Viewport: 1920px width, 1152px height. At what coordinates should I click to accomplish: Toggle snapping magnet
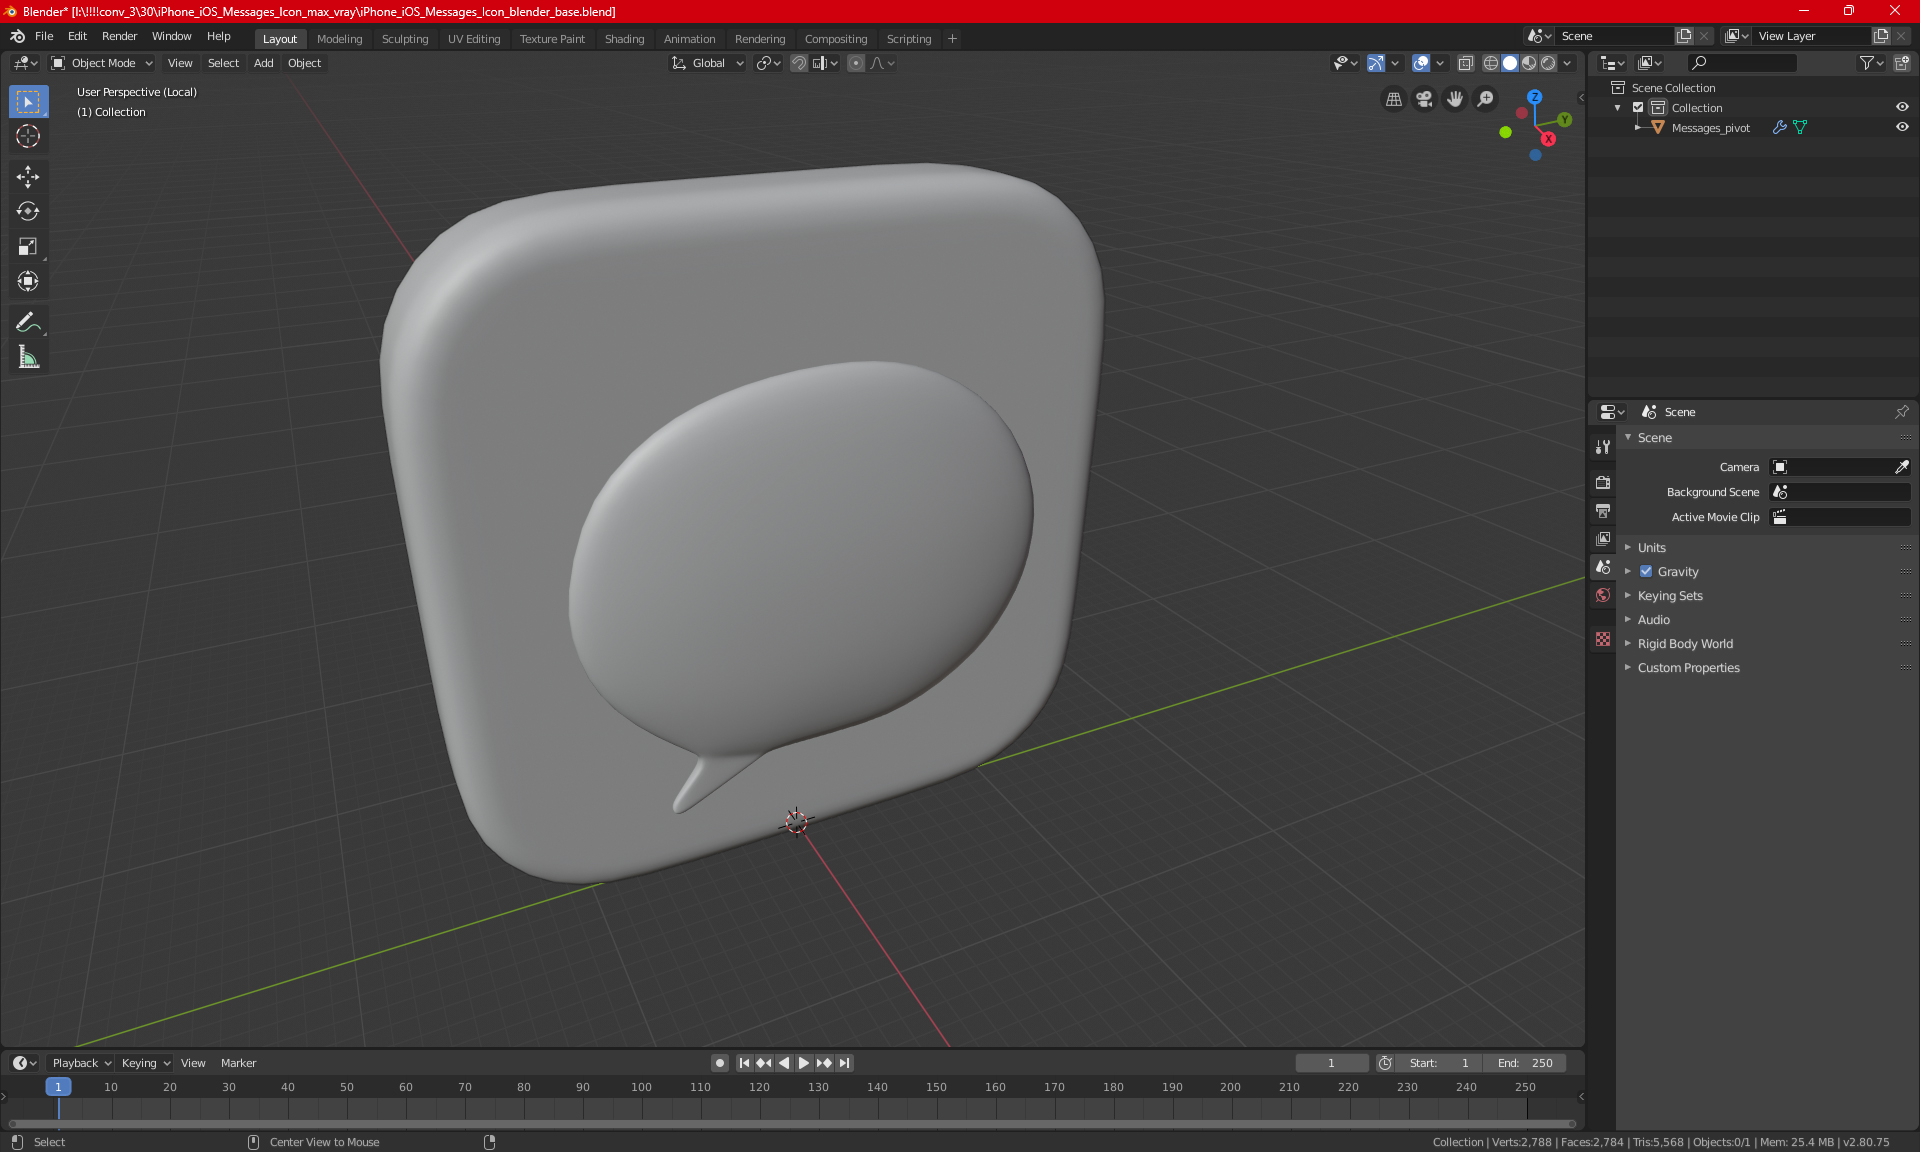pos(798,63)
